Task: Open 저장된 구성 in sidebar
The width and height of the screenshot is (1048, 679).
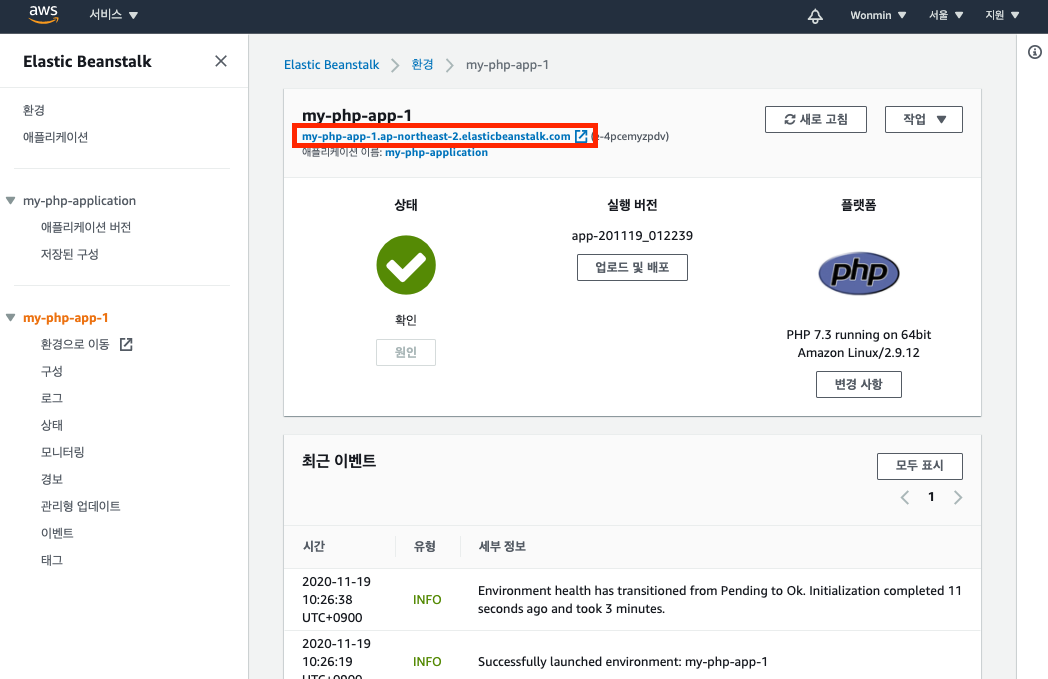Action: (70, 254)
